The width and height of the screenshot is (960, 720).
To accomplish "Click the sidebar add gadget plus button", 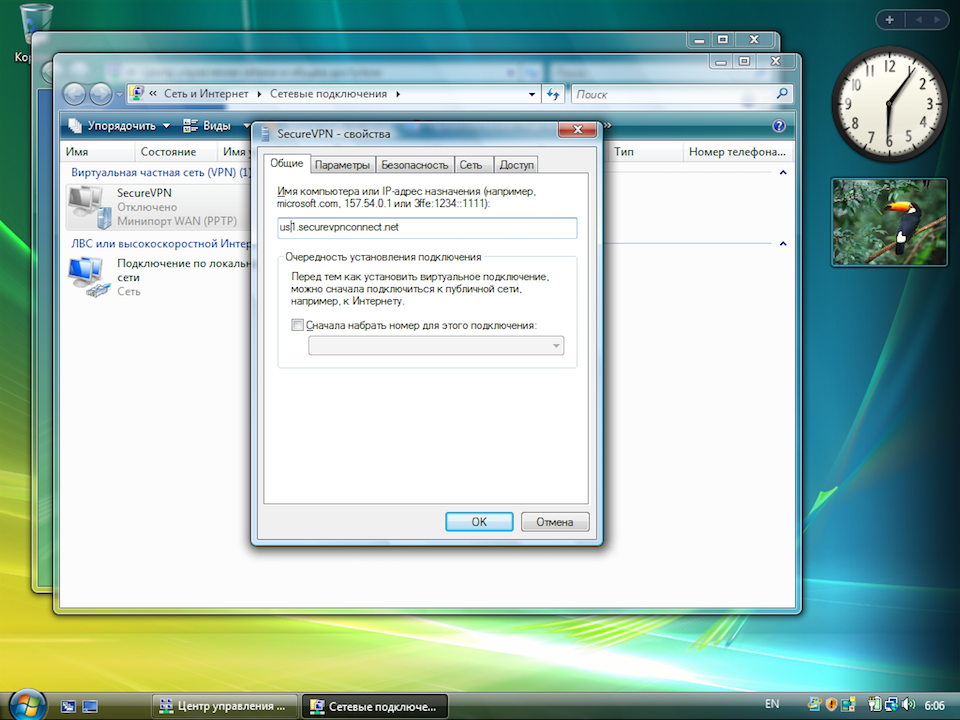I will [x=890, y=20].
